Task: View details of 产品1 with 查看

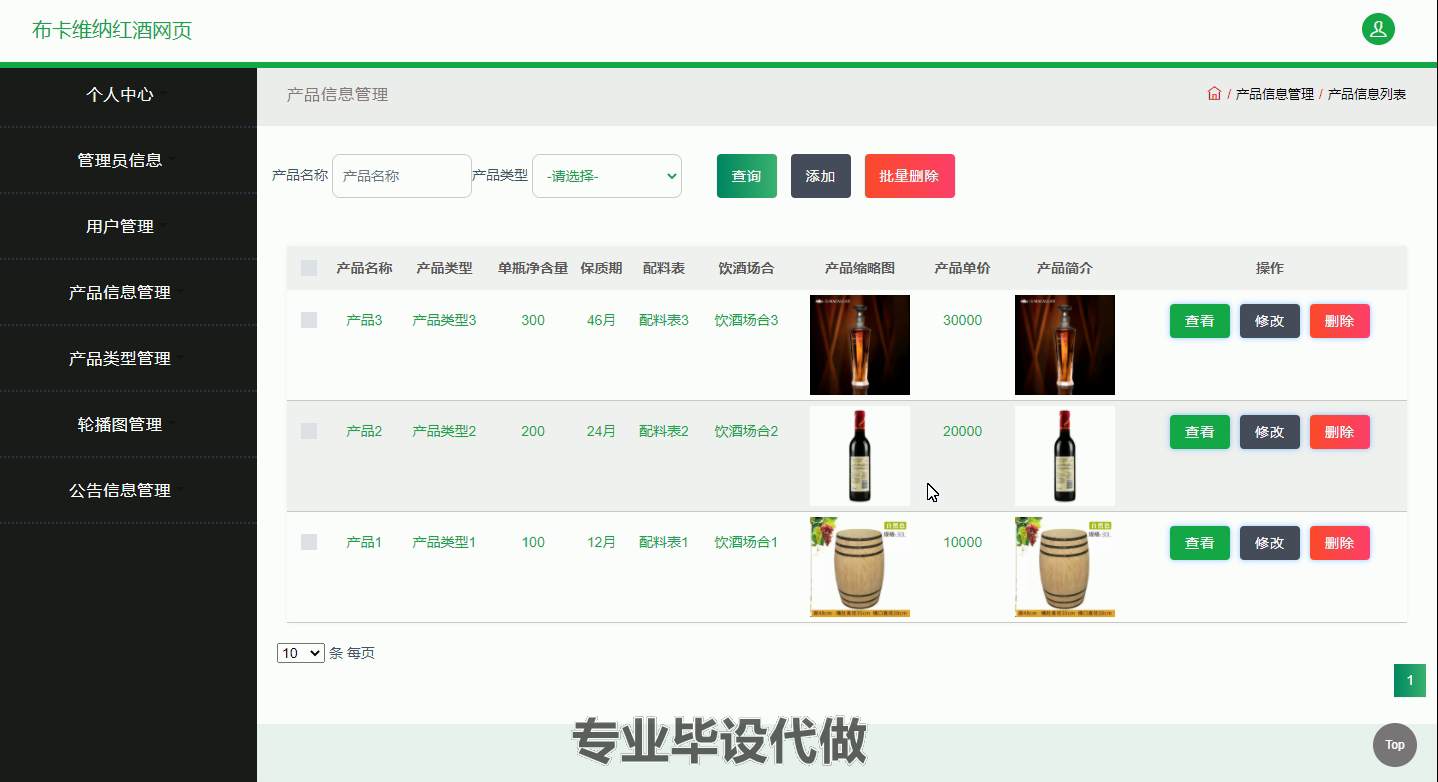Action: 1200,543
